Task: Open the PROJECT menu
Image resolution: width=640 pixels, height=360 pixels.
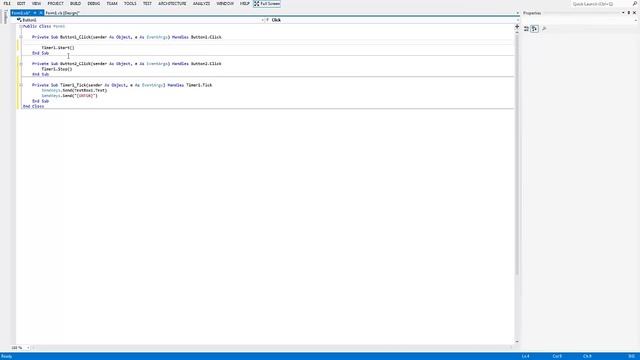Action: tap(56, 3)
